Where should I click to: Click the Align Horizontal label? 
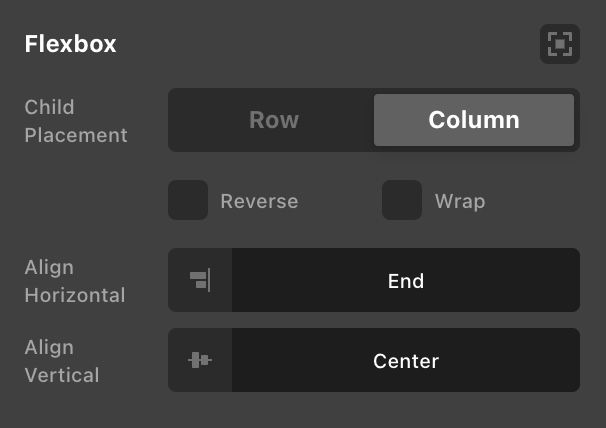tap(75, 281)
